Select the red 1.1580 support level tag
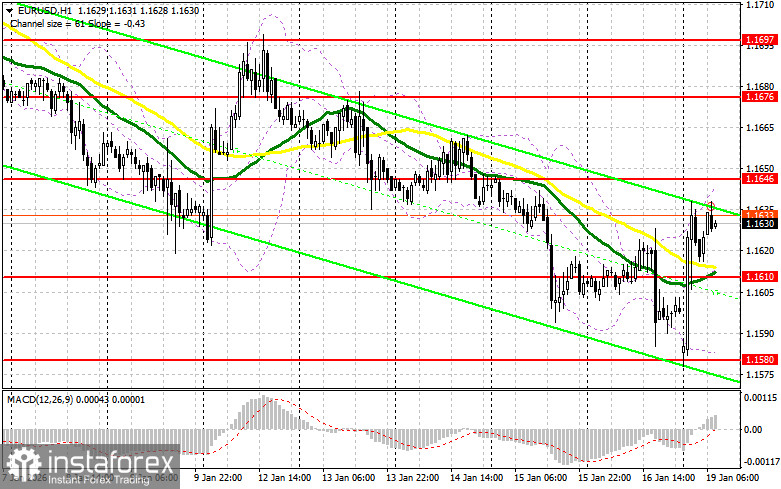The width and height of the screenshot is (781, 489). 759,359
